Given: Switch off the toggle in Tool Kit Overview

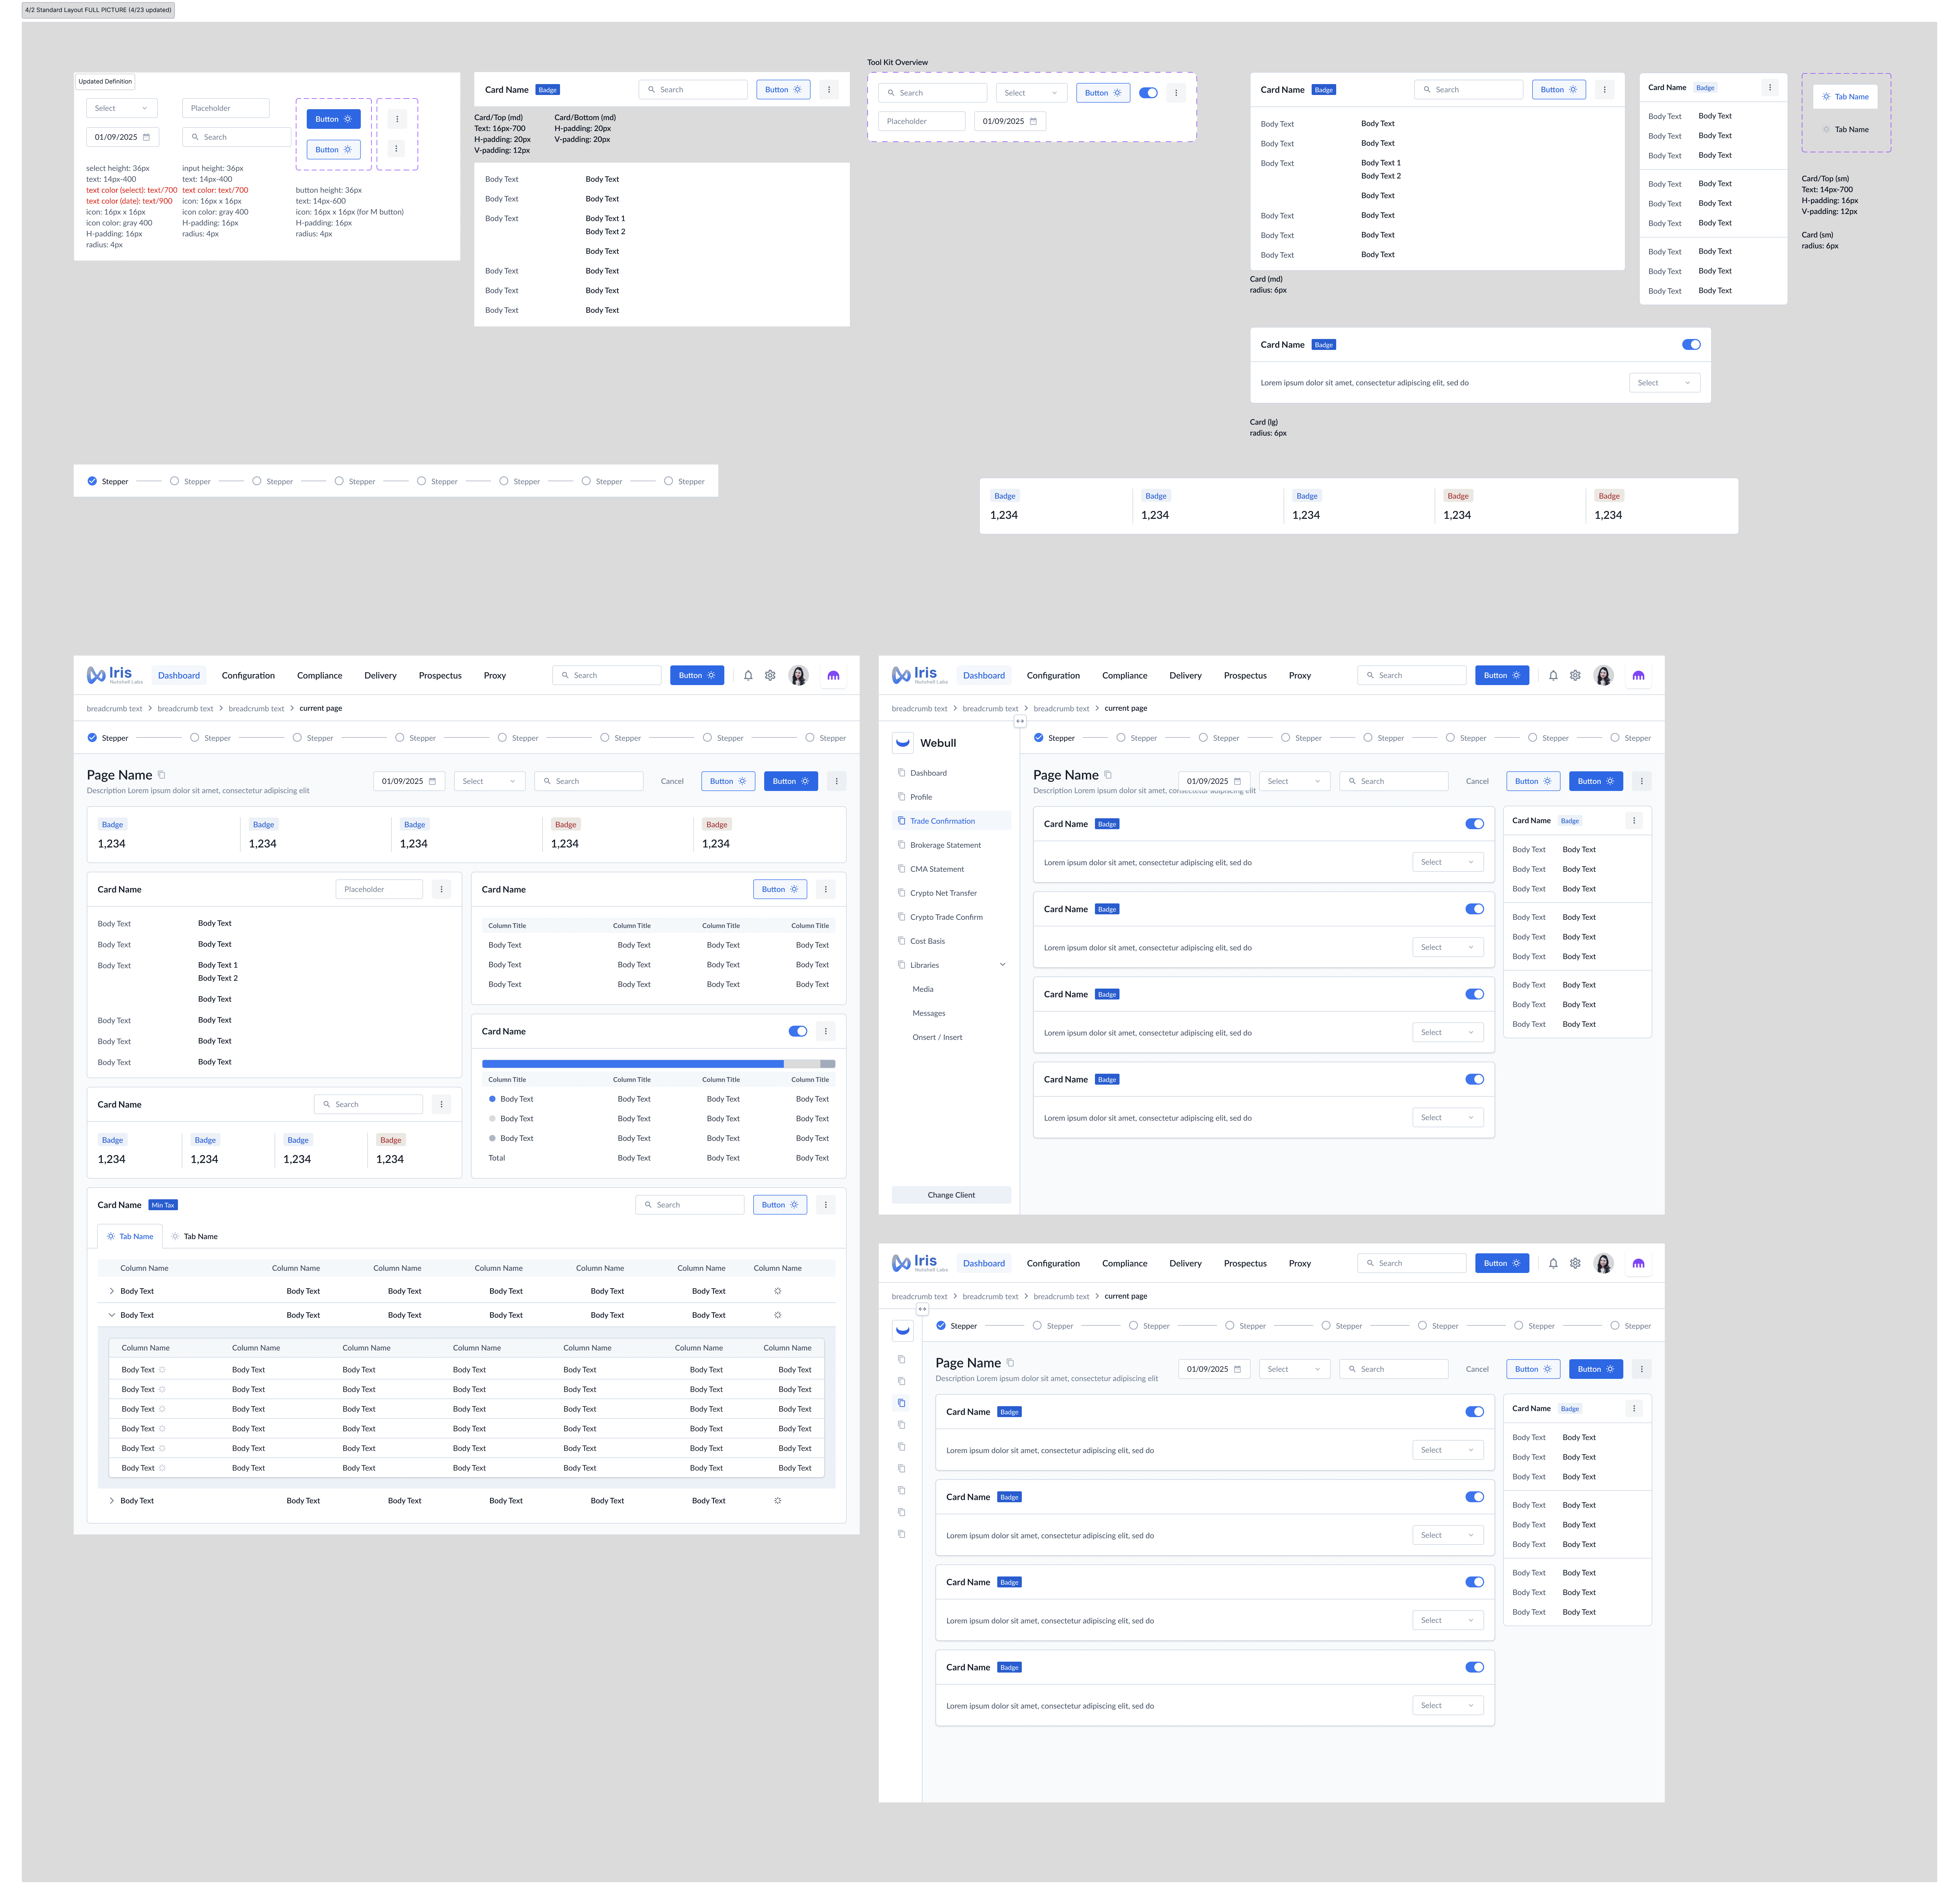Looking at the screenshot, I should [x=1148, y=93].
